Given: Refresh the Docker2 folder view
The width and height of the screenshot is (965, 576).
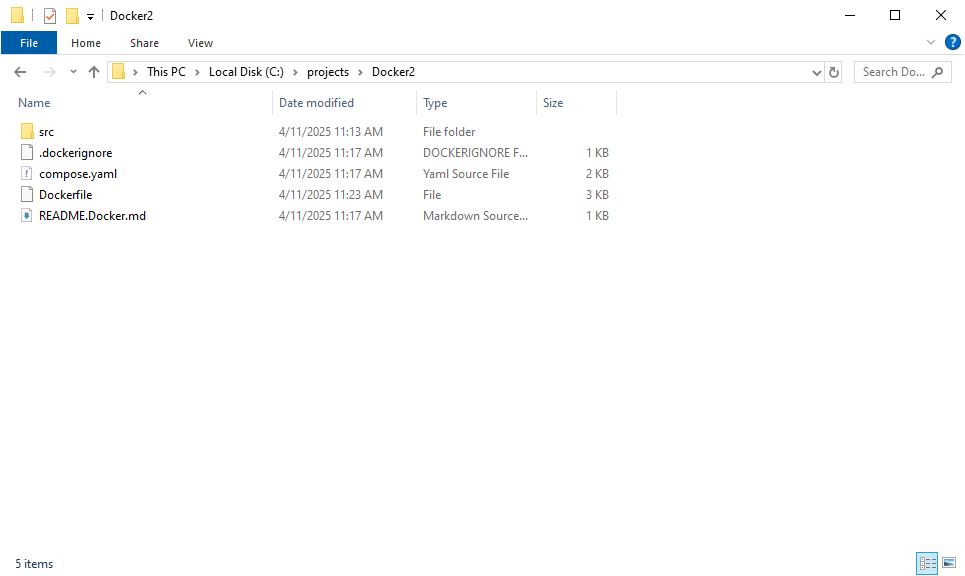Looking at the screenshot, I should 834,73.
